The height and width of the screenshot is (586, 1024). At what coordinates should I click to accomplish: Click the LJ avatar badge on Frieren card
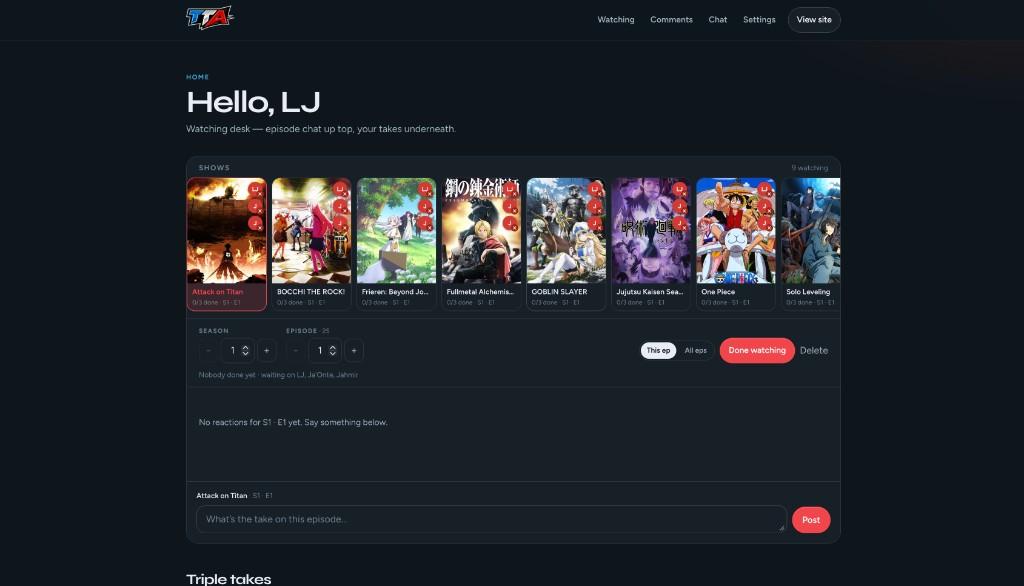425,189
